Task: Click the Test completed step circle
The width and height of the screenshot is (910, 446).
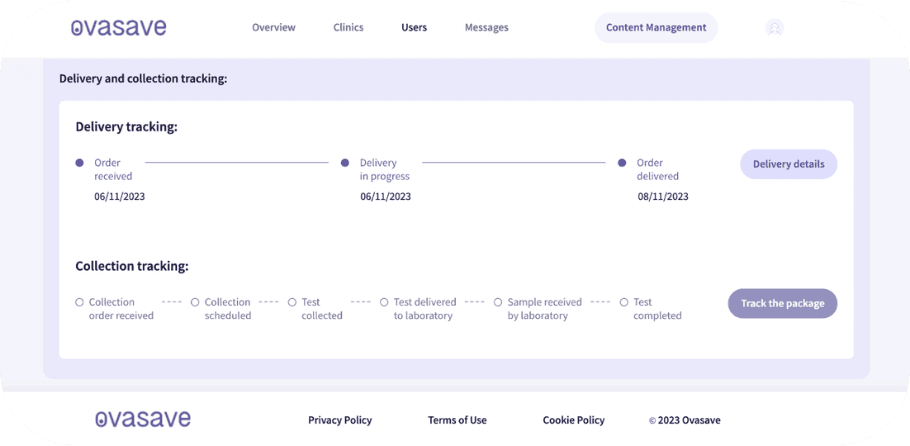Action: (624, 302)
